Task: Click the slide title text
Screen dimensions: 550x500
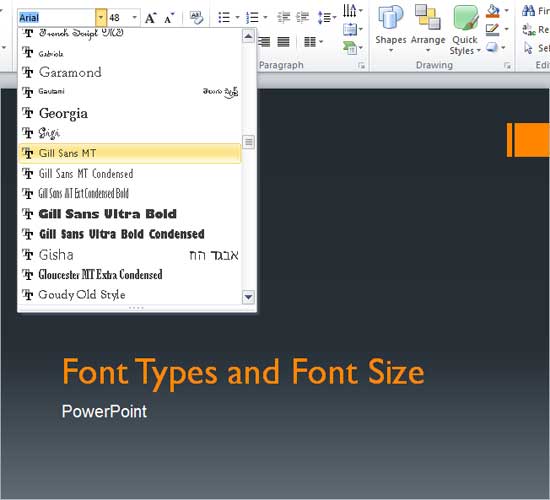Action: [x=243, y=374]
